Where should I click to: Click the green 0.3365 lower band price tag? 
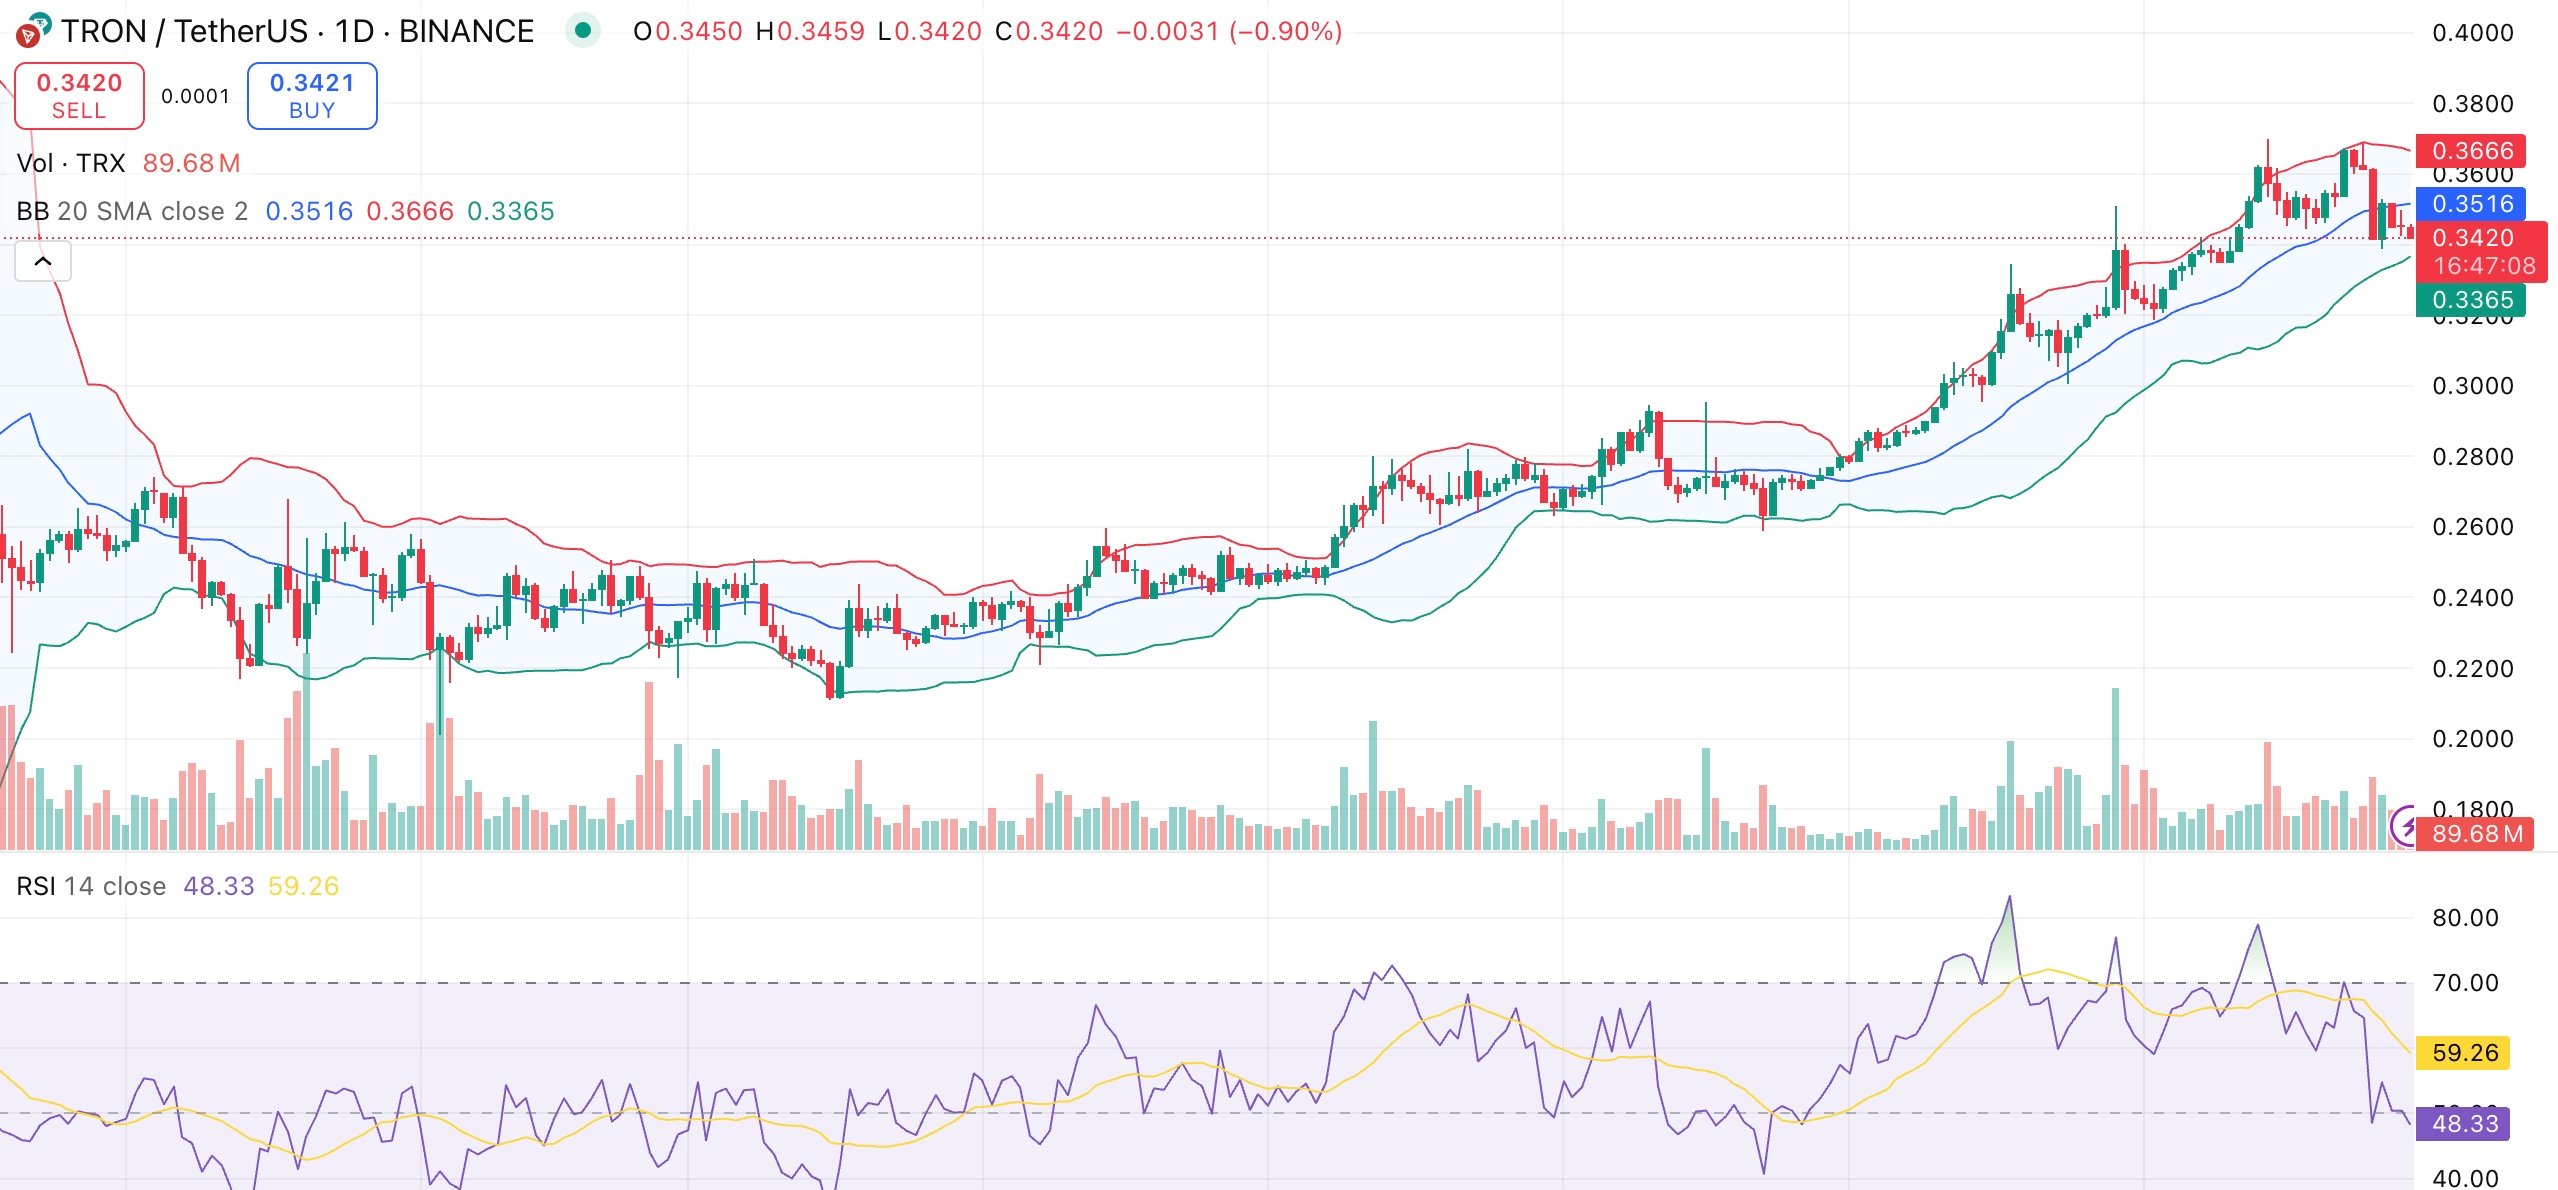coord(2471,300)
